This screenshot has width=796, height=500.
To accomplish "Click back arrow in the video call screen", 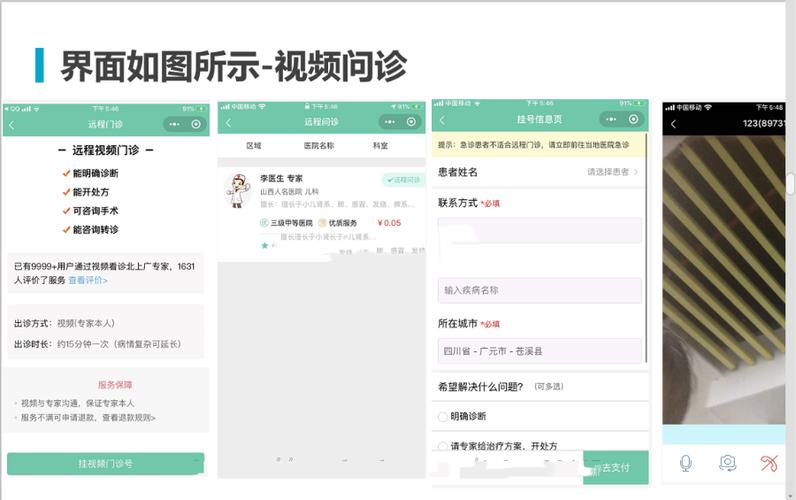I will pos(673,124).
